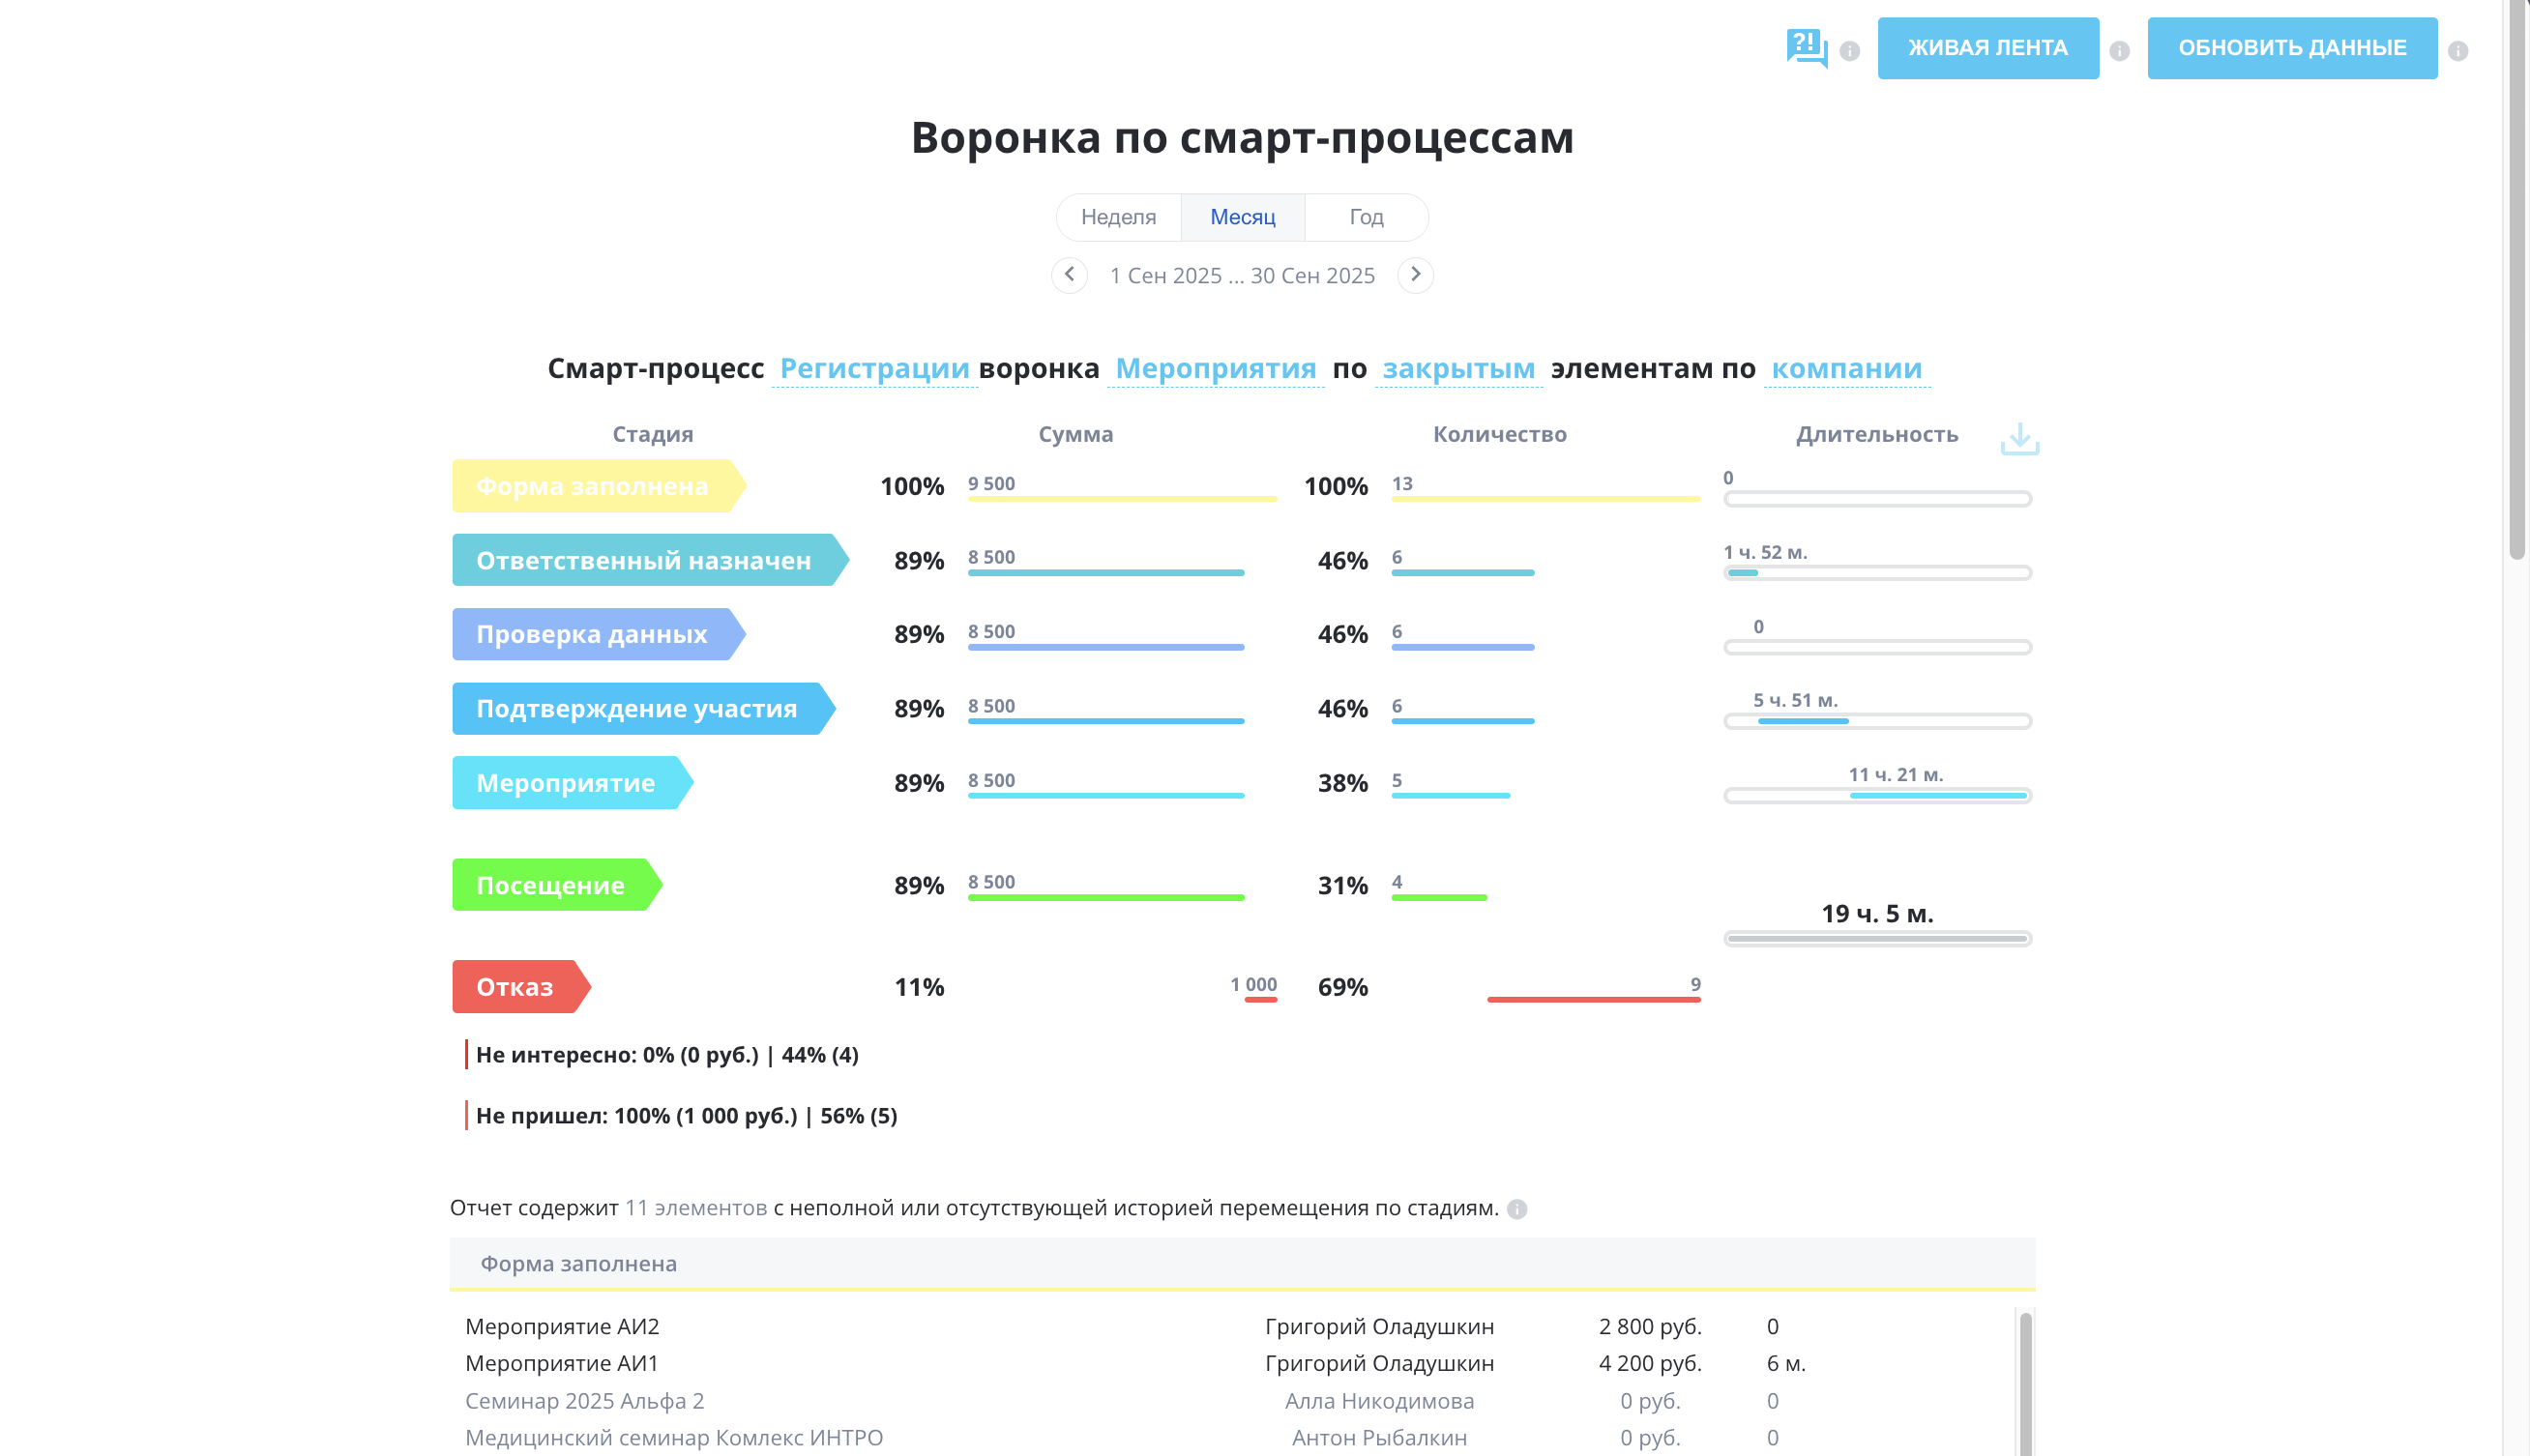Click the feedback chat icon

tap(1806, 47)
